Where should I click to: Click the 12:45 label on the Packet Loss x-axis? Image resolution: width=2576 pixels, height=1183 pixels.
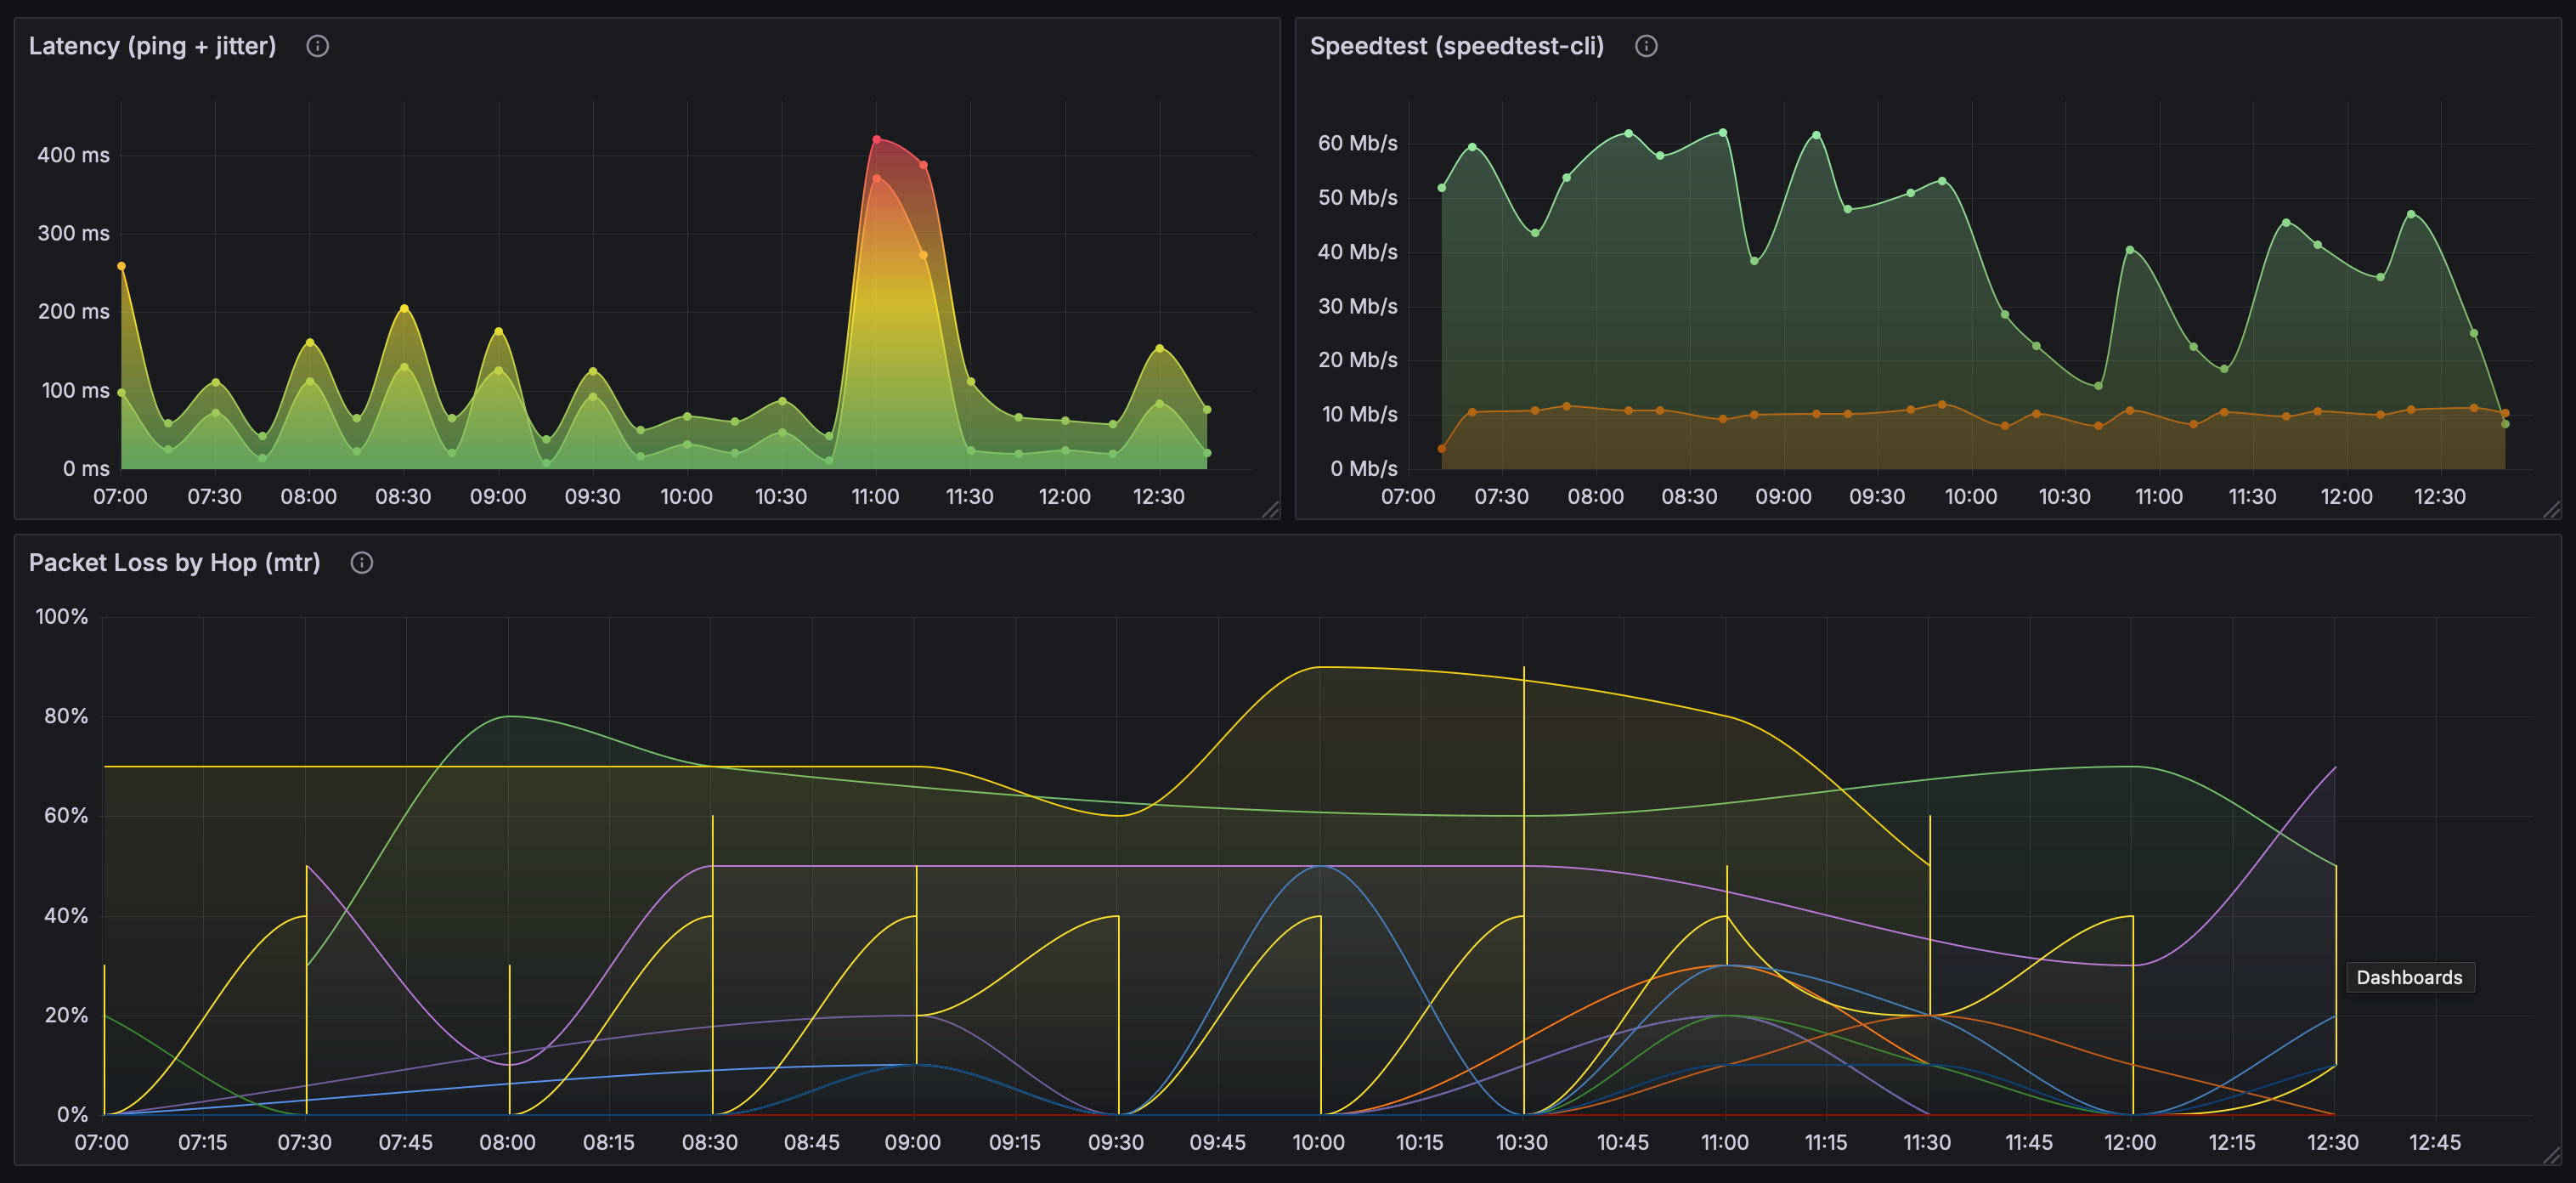pos(2434,1142)
